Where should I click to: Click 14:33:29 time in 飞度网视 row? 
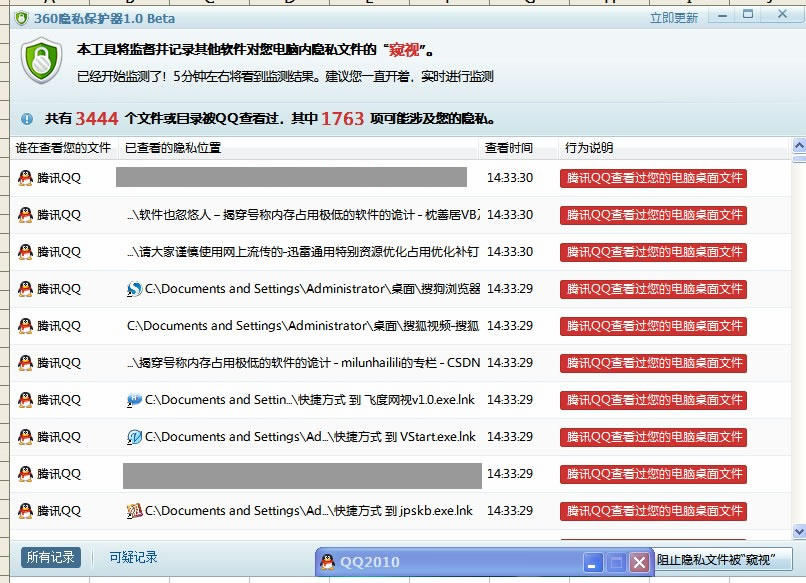(510, 400)
